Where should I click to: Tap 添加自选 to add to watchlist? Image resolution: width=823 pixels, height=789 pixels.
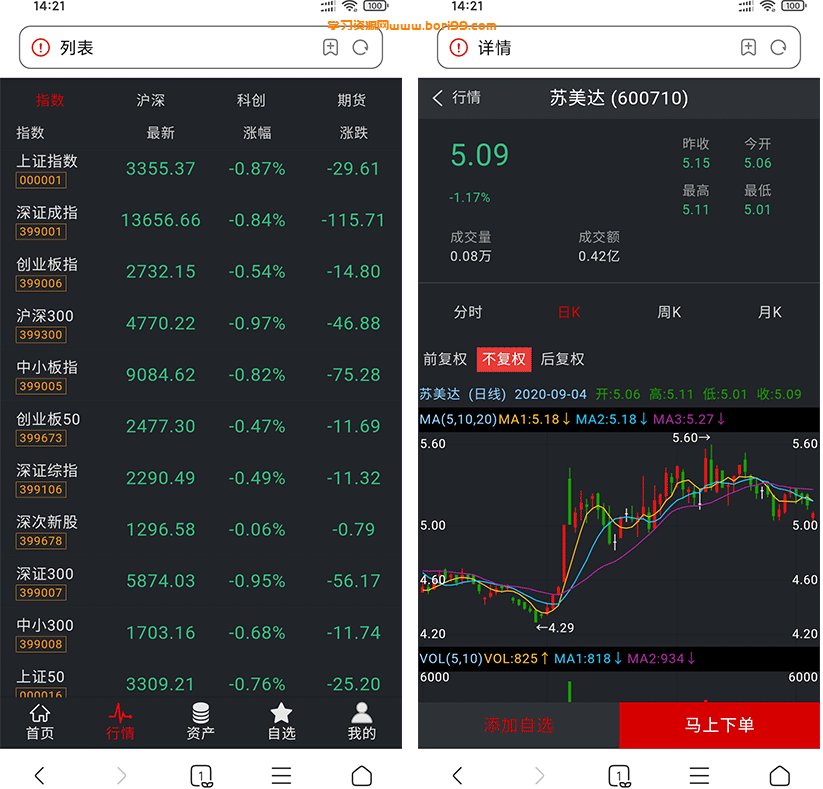519,725
